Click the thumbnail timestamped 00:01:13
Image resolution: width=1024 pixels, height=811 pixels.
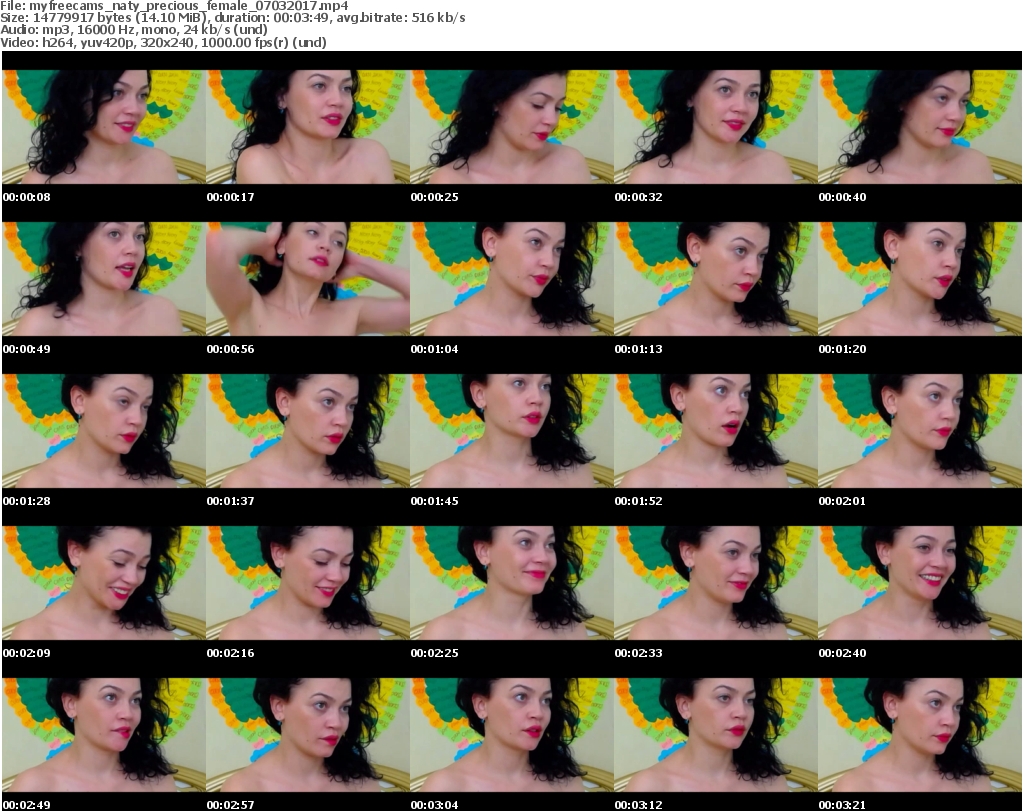click(x=716, y=279)
